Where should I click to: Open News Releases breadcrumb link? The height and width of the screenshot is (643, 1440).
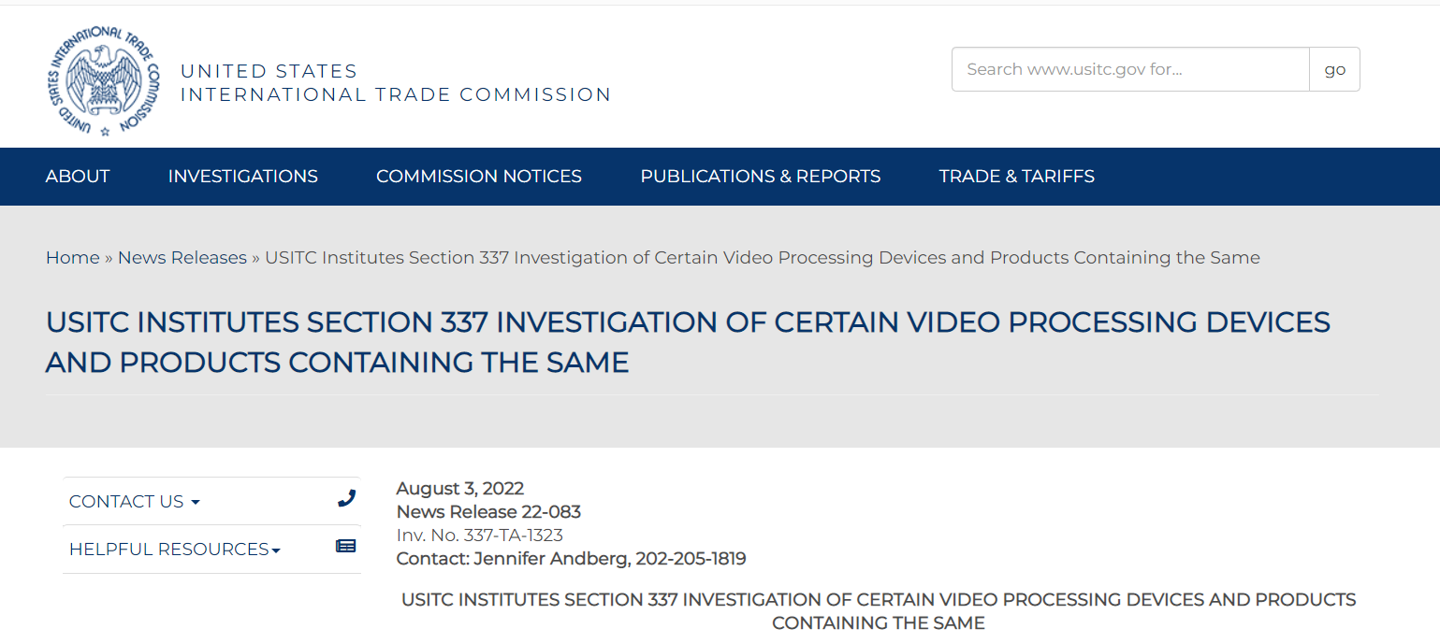point(182,258)
